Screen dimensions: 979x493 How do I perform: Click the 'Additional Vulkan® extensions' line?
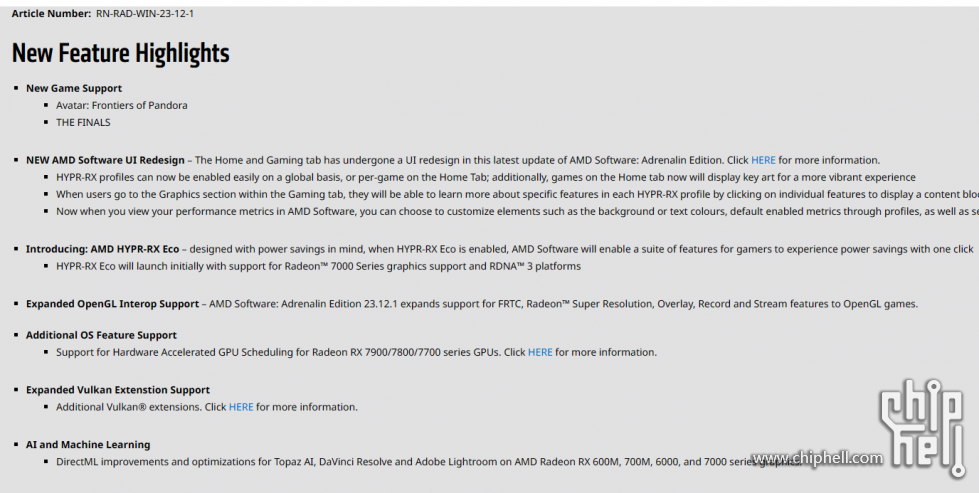pos(207,408)
